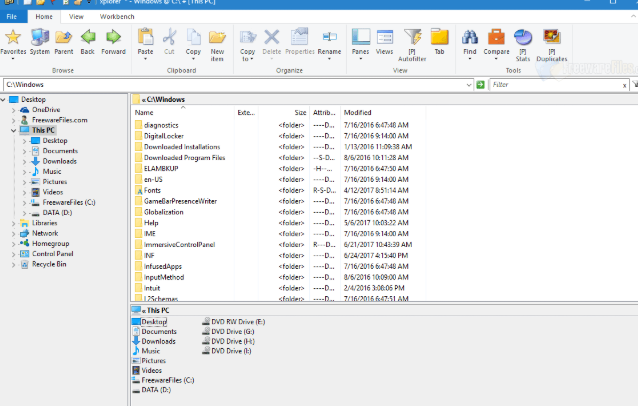638x406 pixels.
Task: Click the Rename icon
Action: pyautogui.click(x=330, y=37)
